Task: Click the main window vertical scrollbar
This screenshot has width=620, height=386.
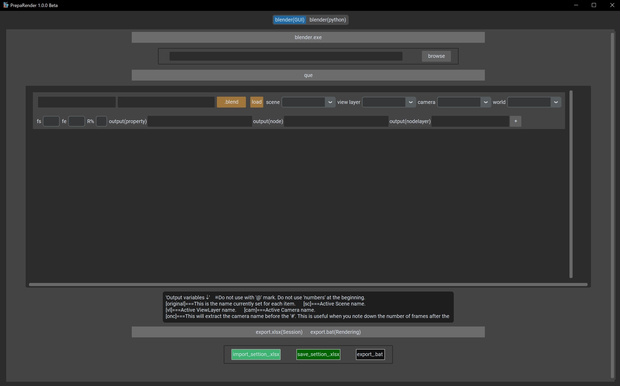Action: coord(612,206)
